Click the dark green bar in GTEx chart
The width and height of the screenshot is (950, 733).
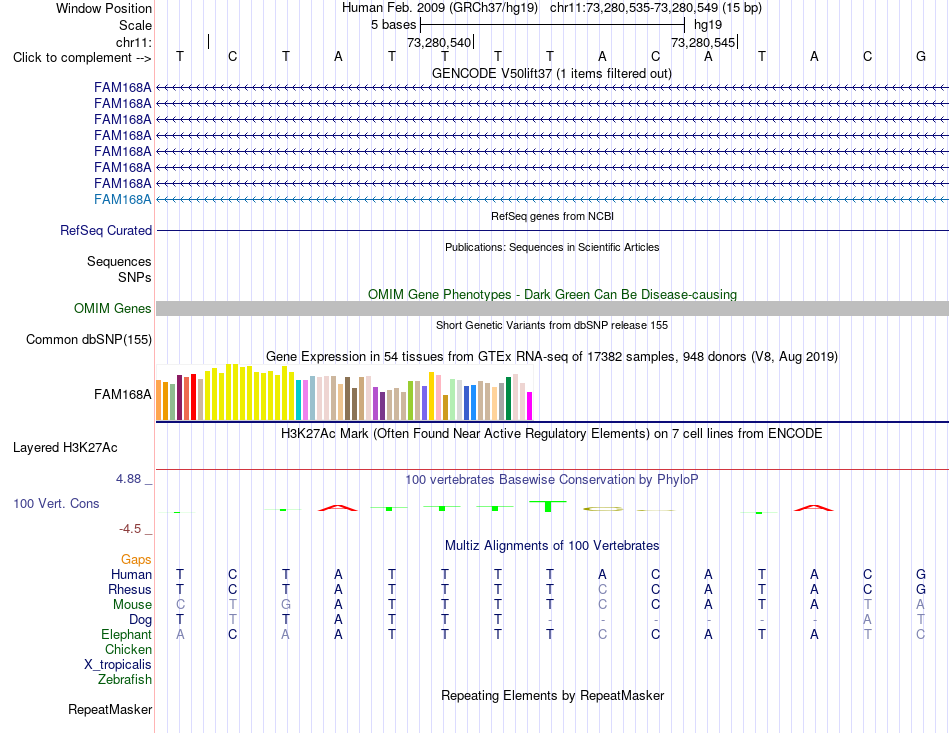tap(508, 399)
